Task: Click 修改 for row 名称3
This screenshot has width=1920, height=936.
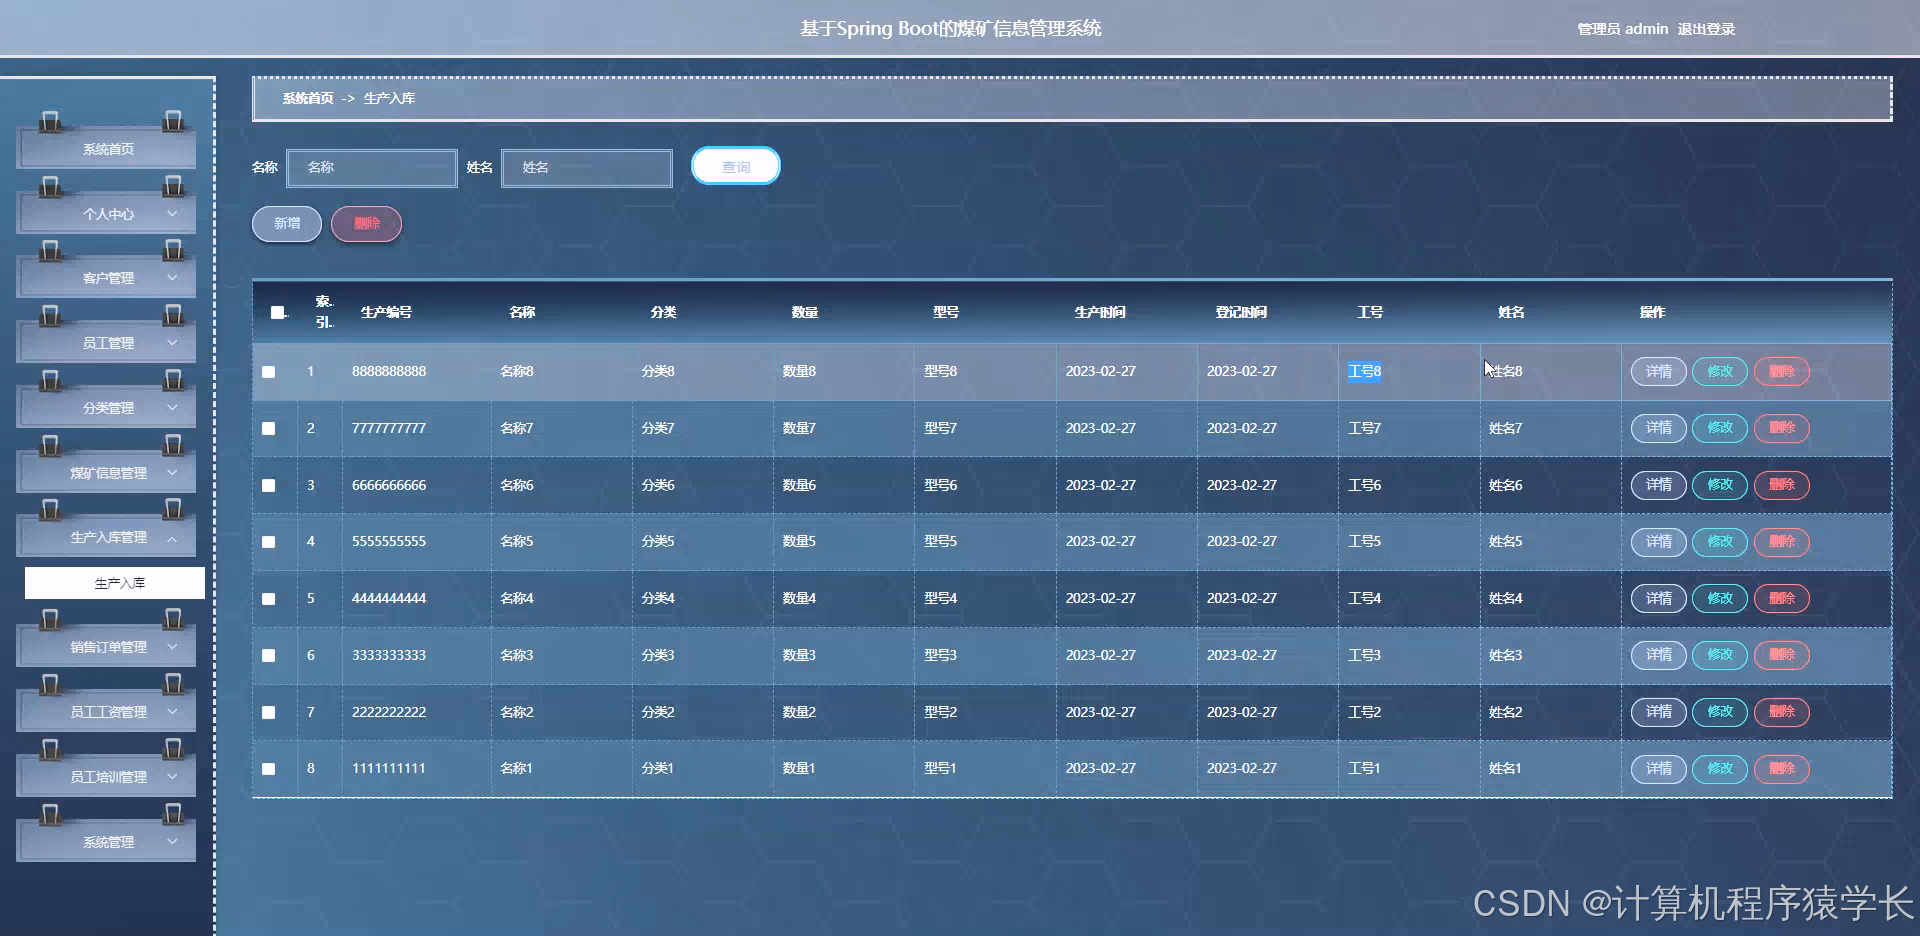Action: click(1720, 655)
